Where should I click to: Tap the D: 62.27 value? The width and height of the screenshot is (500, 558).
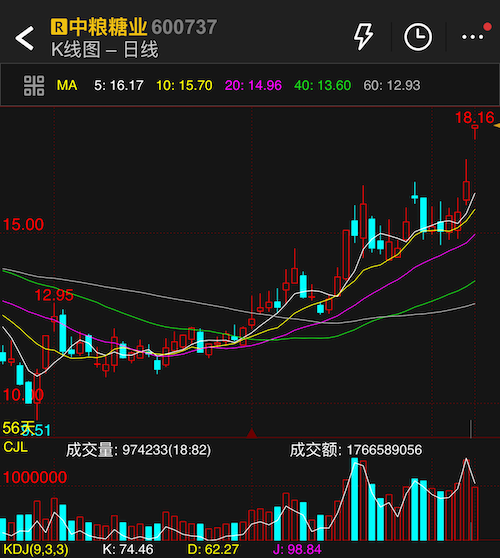pyautogui.click(x=213, y=549)
